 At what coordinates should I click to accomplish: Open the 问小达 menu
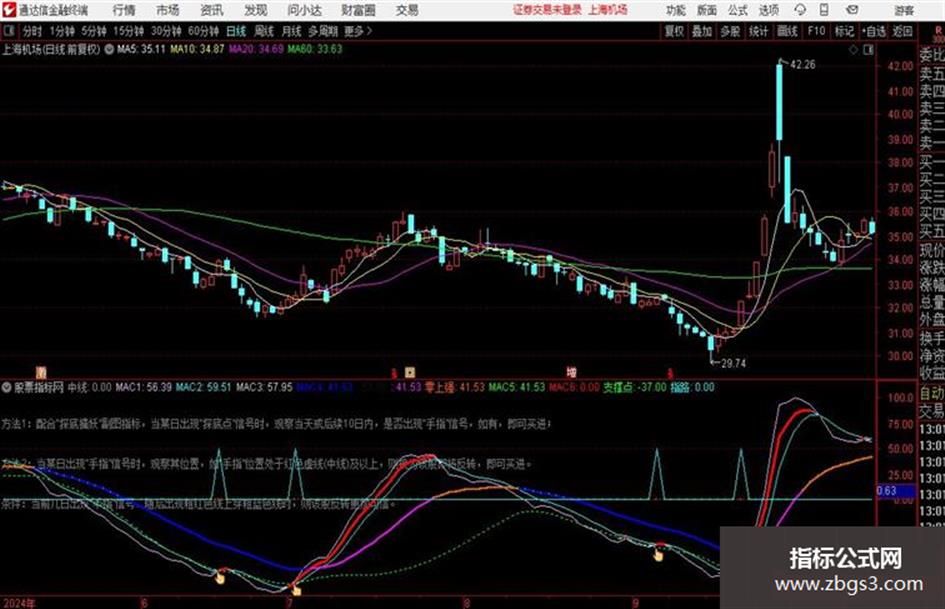[x=304, y=10]
